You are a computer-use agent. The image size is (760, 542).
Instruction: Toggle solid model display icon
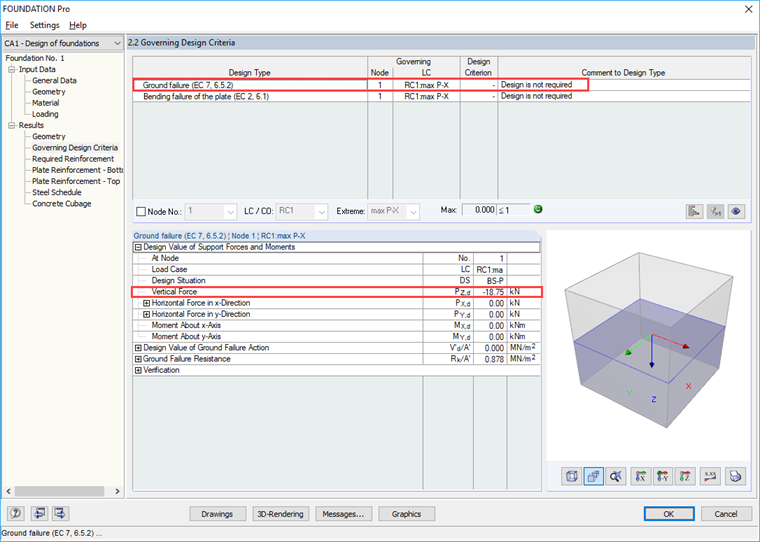[593, 477]
